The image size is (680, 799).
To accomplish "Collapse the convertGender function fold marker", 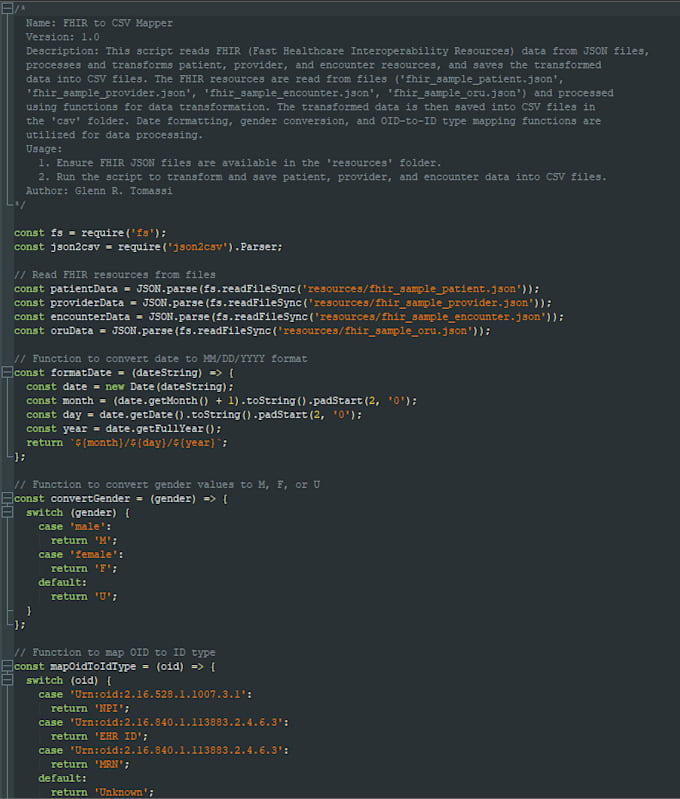I will tap(7, 498).
